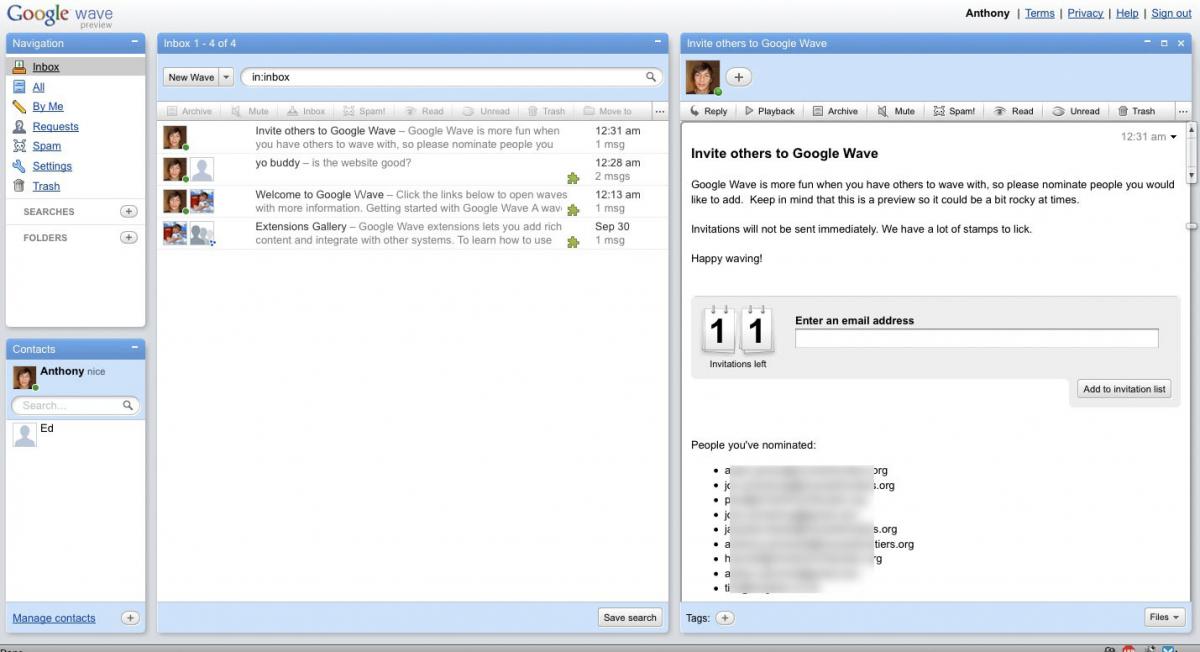Mark open wave as Unread
Screen dimensions: 1200x652
coord(1075,111)
